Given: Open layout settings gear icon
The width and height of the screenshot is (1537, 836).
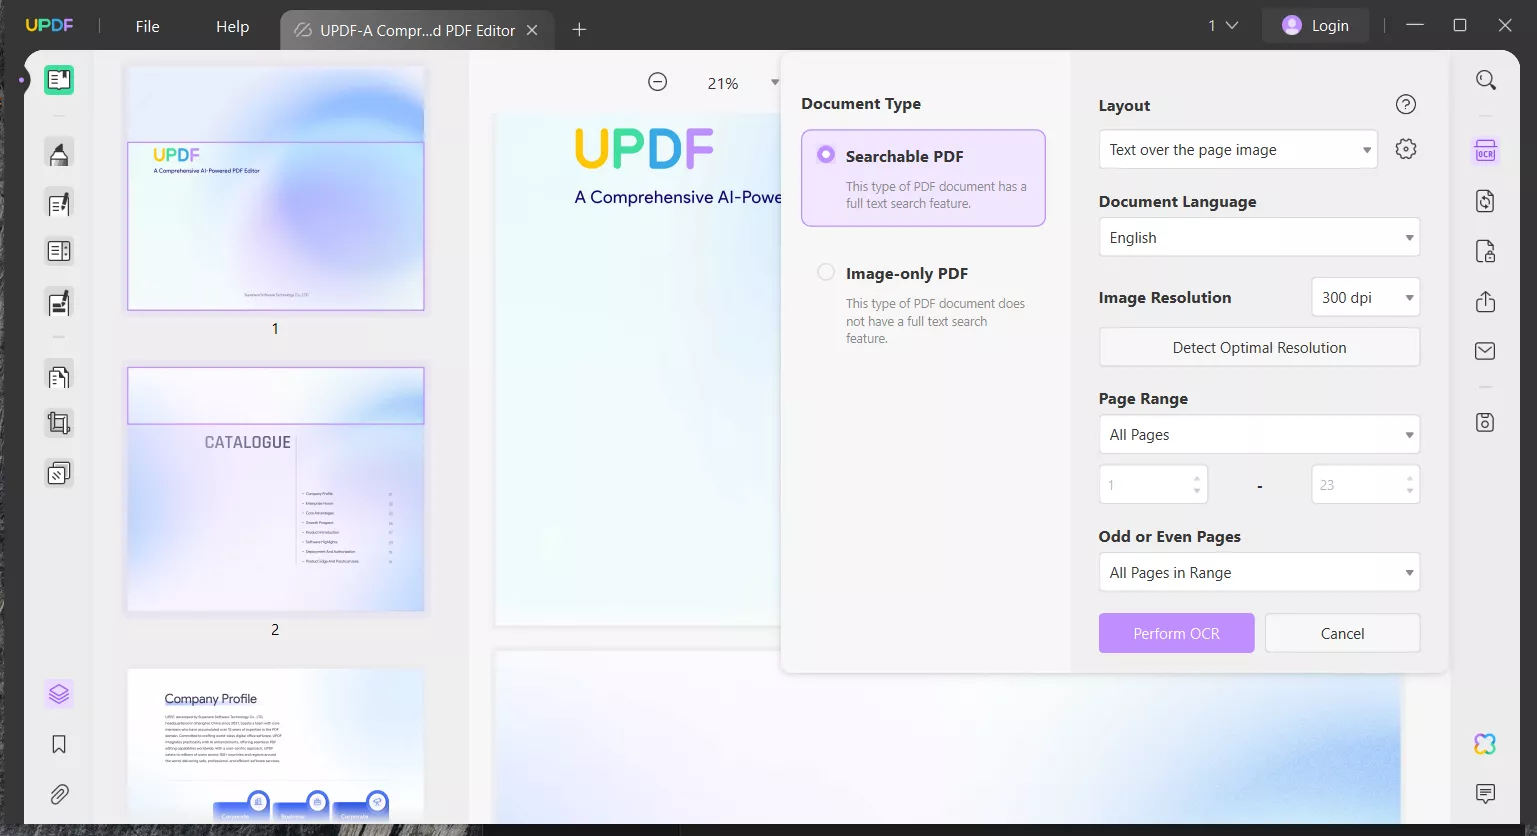Looking at the screenshot, I should click(1406, 149).
